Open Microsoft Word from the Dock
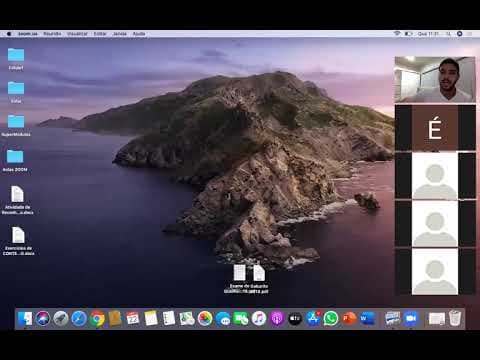480x360 pixels. (367, 319)
